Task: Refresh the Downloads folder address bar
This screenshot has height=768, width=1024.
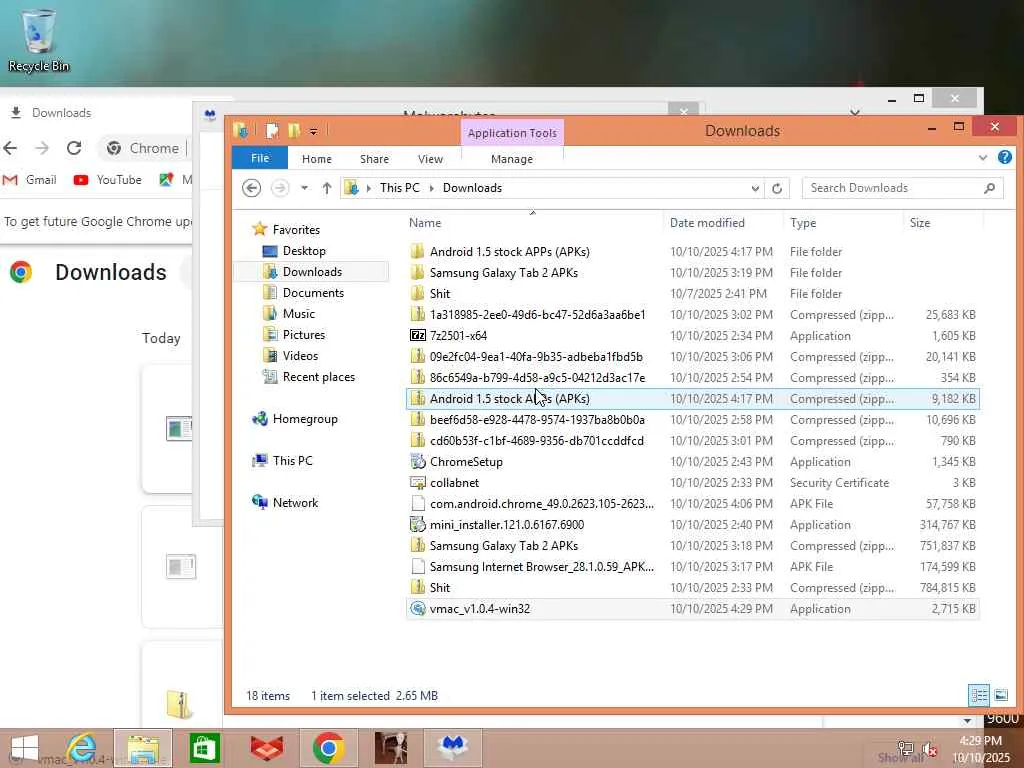Action: point(776,188)
